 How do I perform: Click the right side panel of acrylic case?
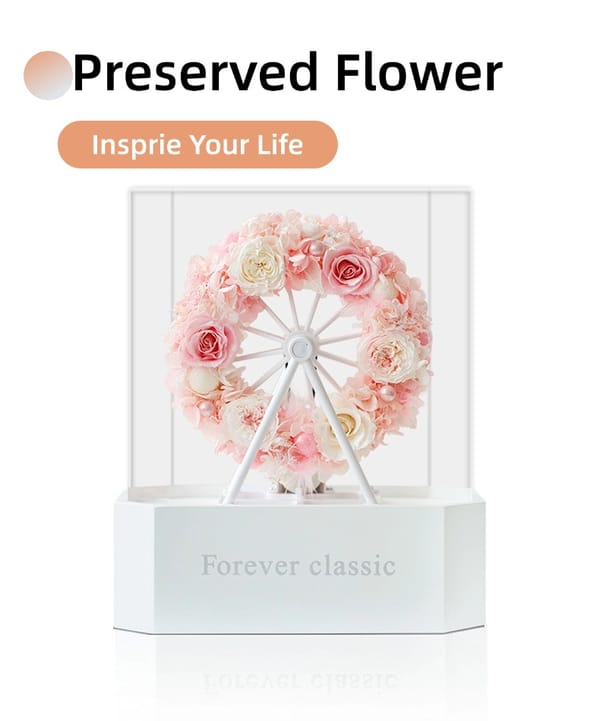[450, 340]
